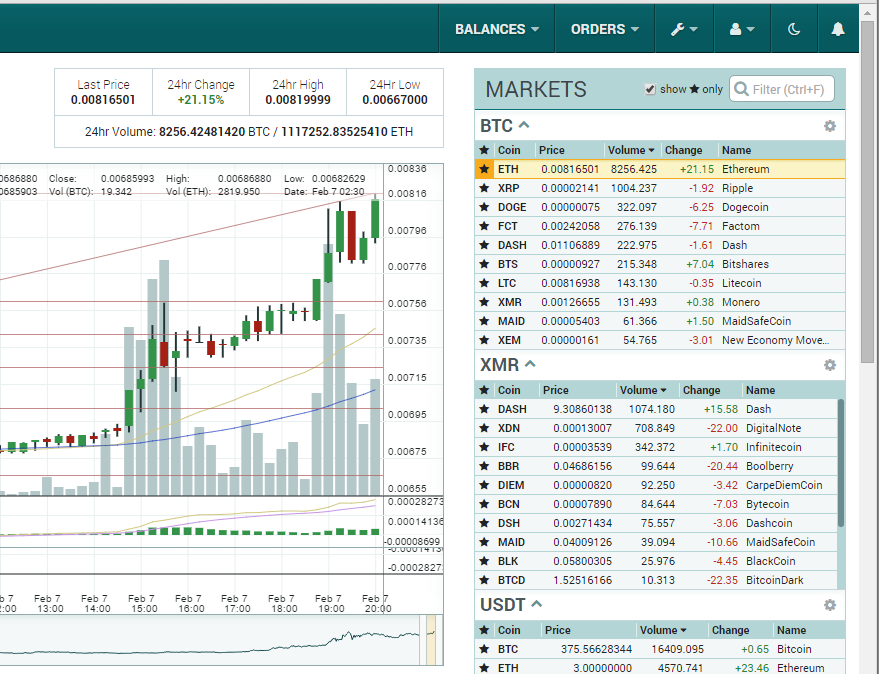This screenshot has width=879, height=674.
Task: Open BTC markets gear settings
Action: click(829, 126)
